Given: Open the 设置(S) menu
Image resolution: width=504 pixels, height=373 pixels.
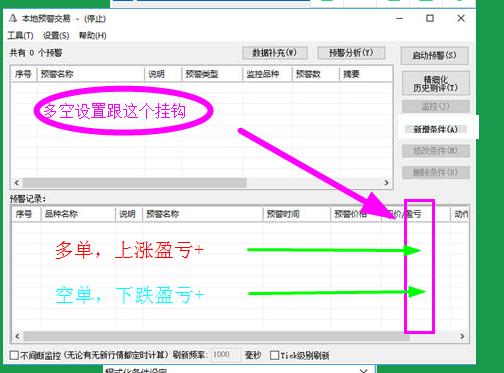Looking at the screenshot, I should 56,35.
